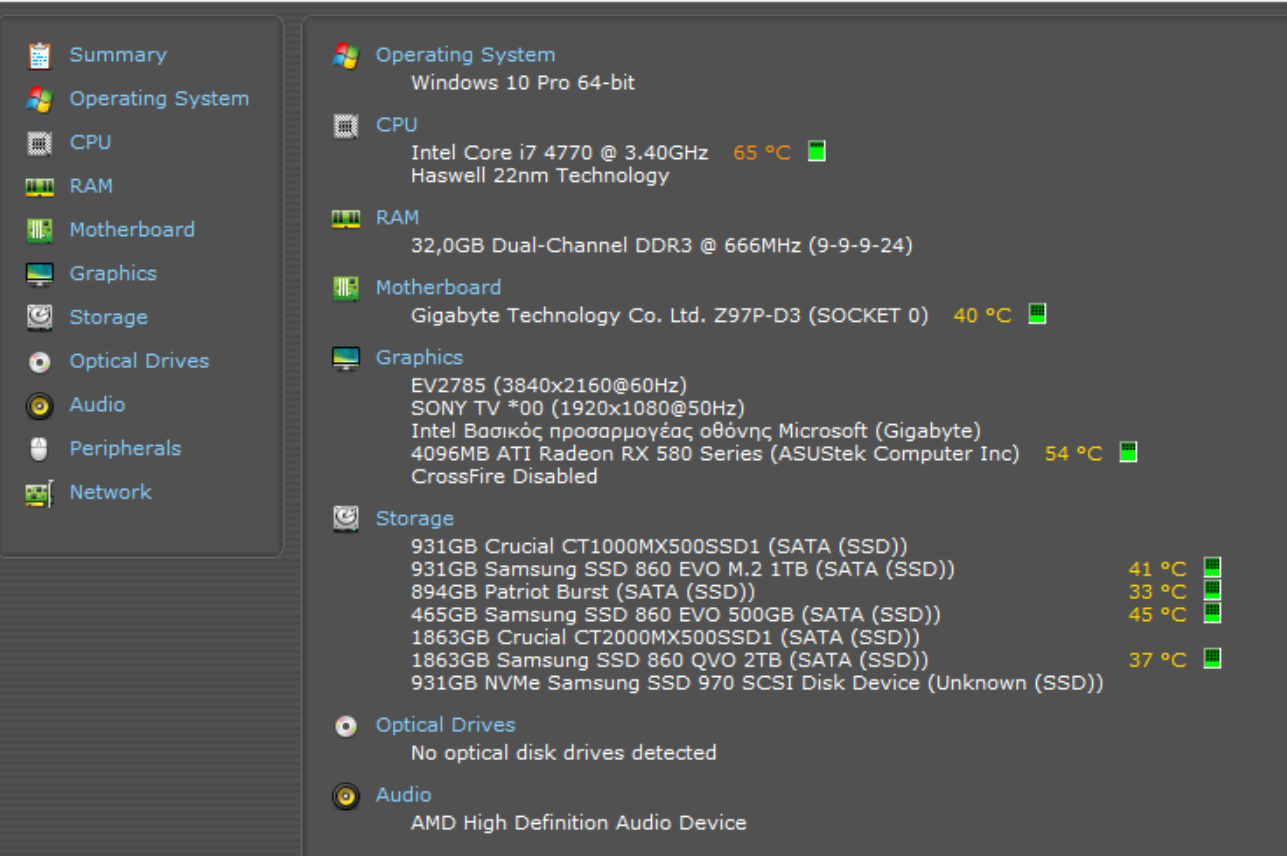Click the GPU temperature indicator next to 54 °C
Image resolution: width=1287 pixels, height=856 pixels.
coord(1128,452)
